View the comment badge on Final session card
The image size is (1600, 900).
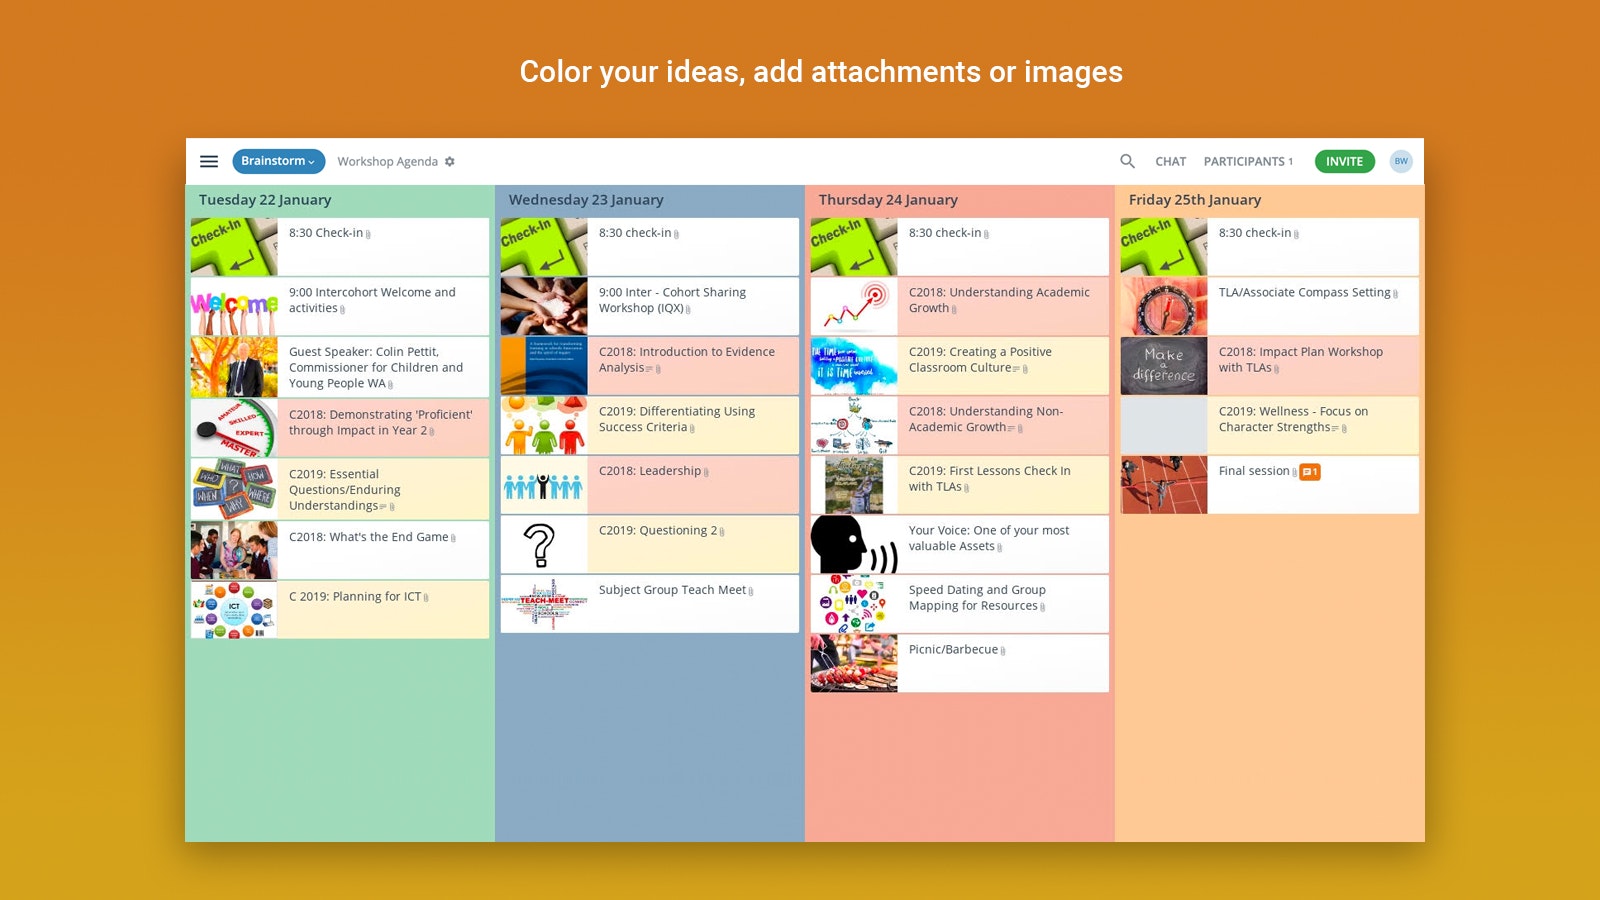[x=1311, y=470]
